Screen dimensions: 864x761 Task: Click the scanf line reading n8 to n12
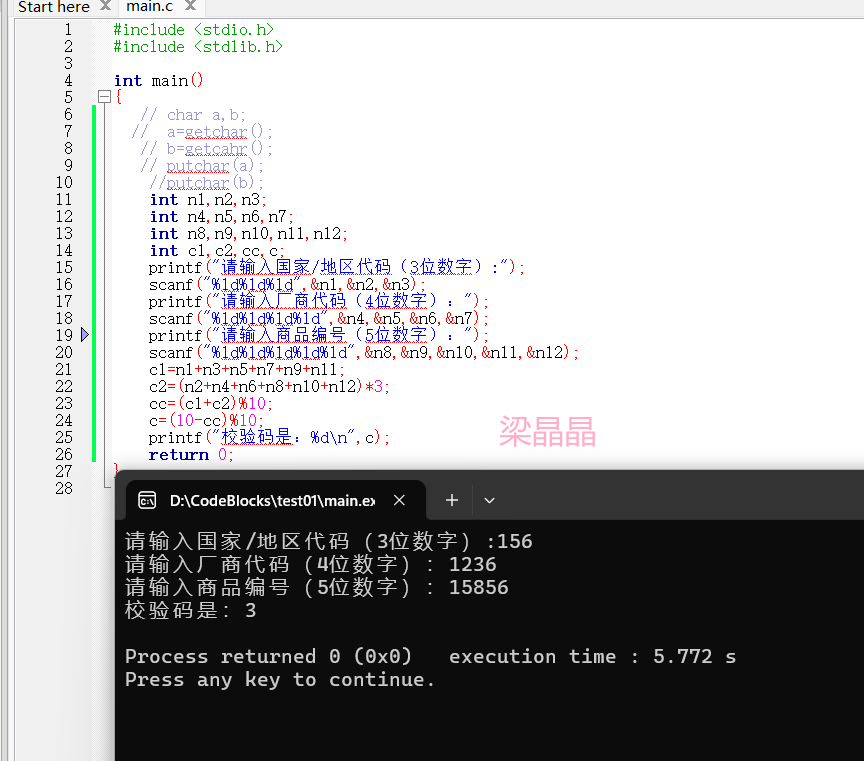tap(364, 352)
